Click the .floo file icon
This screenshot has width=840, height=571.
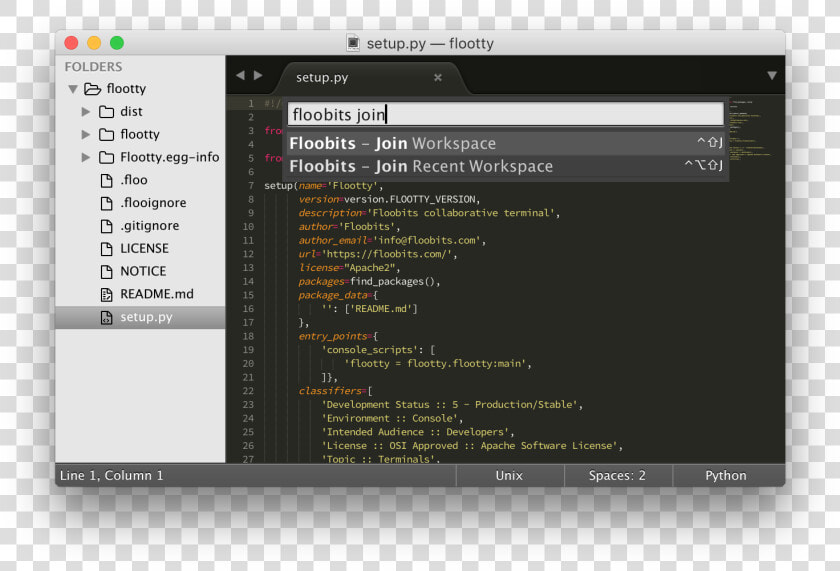pyautogui.click(x=107, y=181)
